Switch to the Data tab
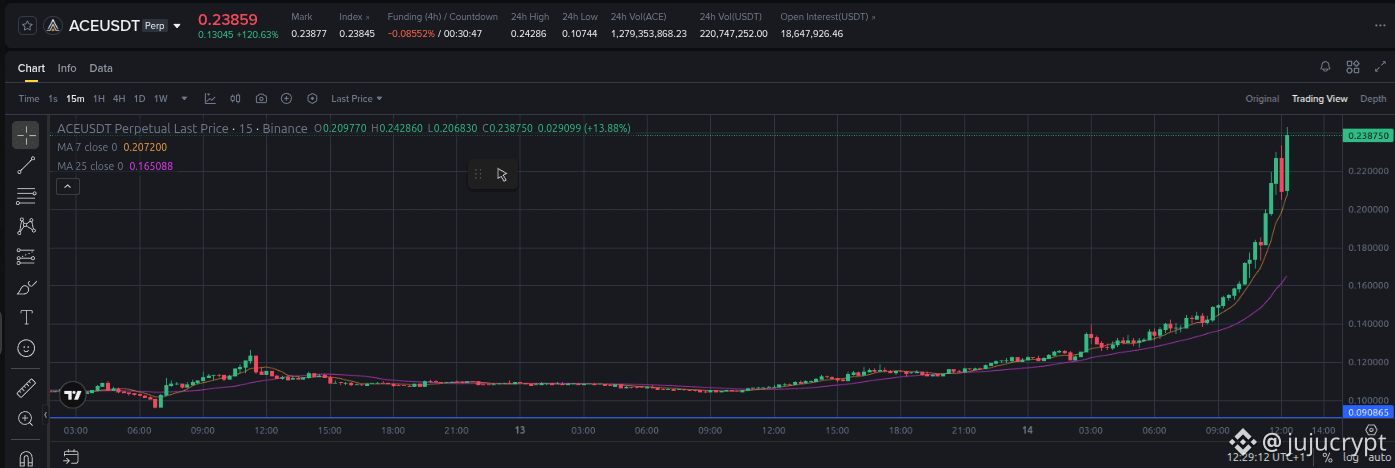The image size is (1395, 468). pyautogui.click(x=101, y=68)
